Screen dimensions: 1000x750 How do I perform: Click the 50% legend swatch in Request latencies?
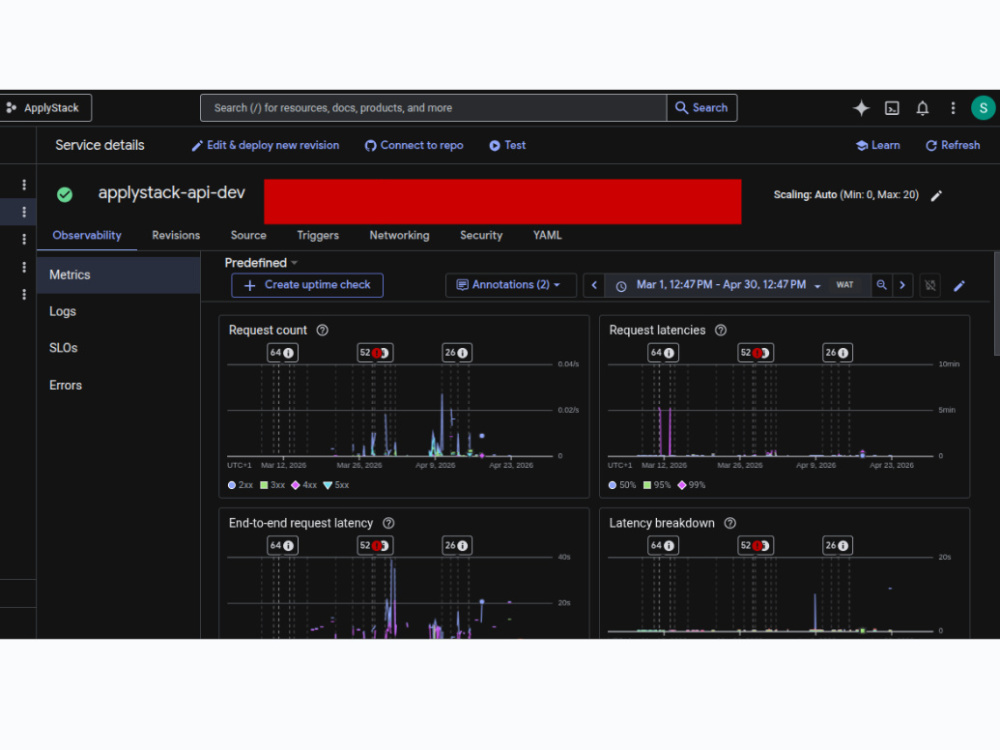pyautogui.click(x=612, y=485)
